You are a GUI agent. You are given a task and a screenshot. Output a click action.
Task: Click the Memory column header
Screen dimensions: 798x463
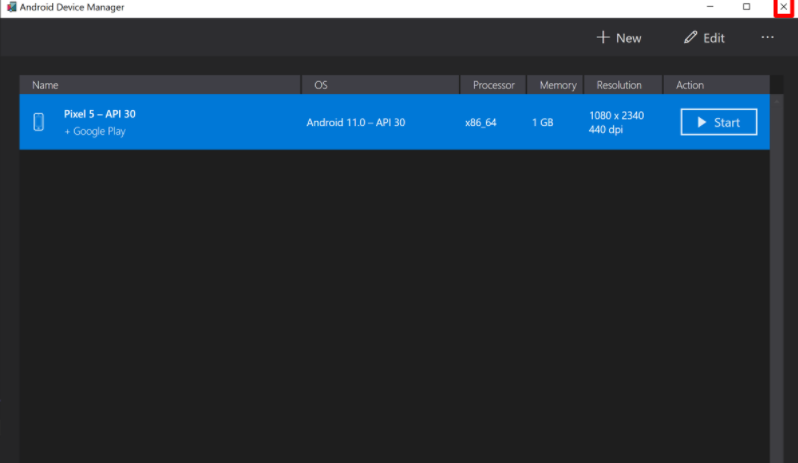click(x=555, y=85)
